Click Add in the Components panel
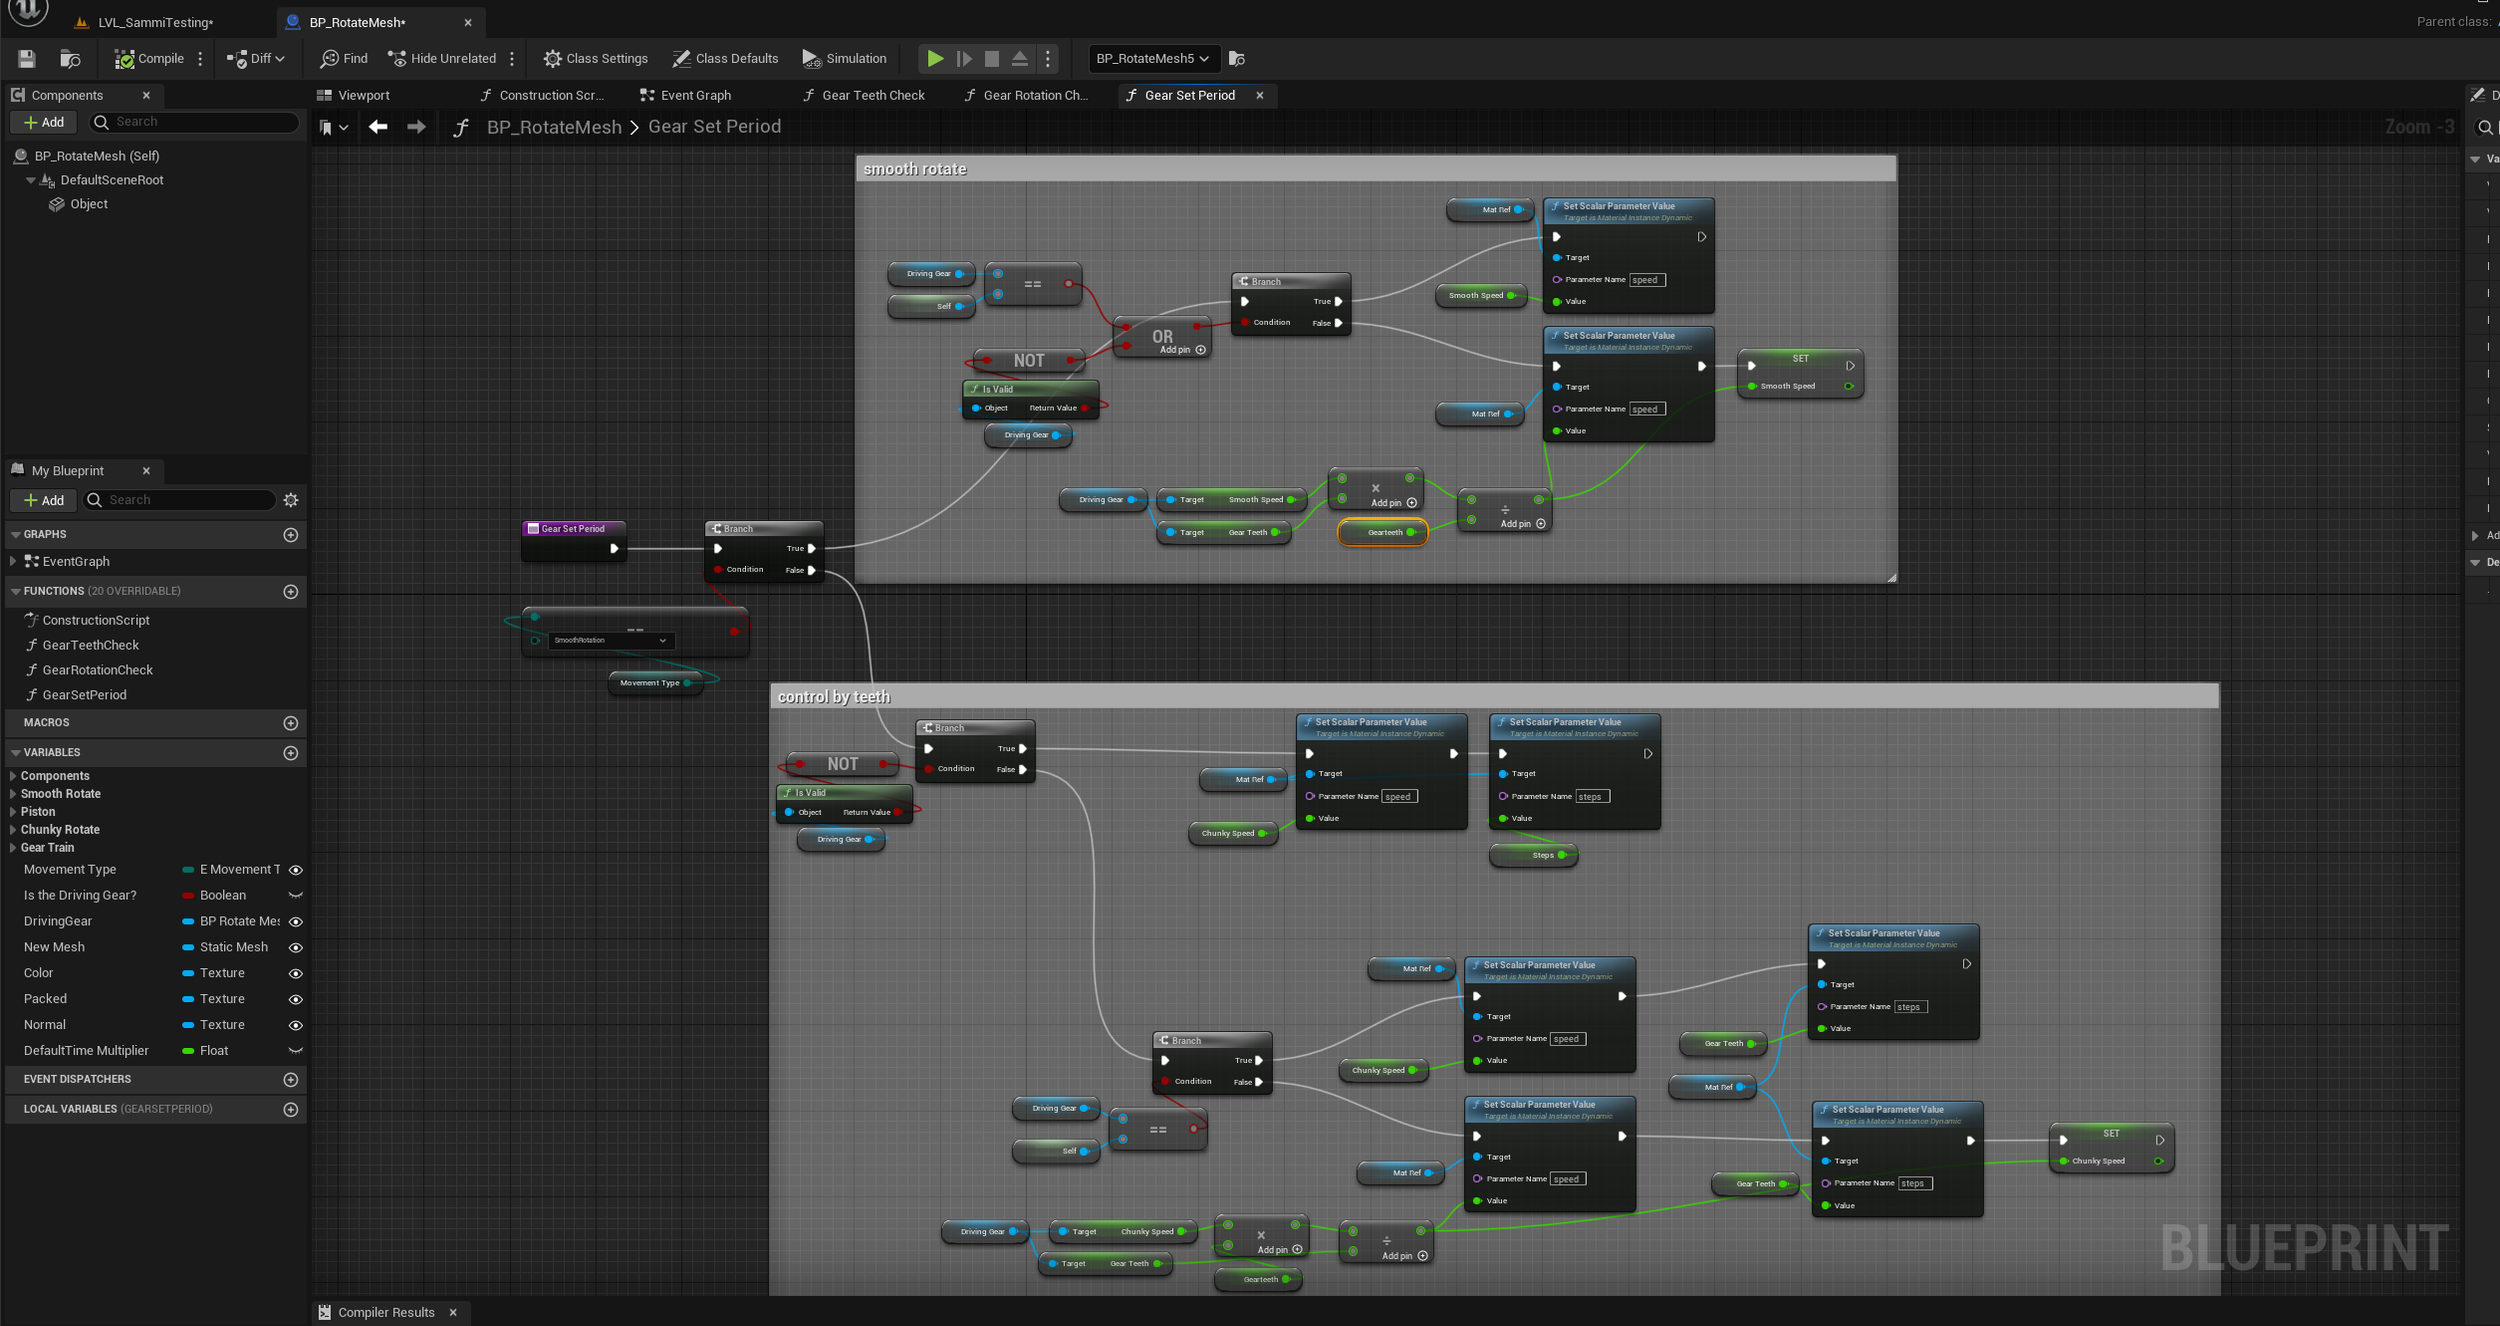Image resolution: width=2500 pixels, height=1326 pixels. pyautogui.click(x=43, y=121)
